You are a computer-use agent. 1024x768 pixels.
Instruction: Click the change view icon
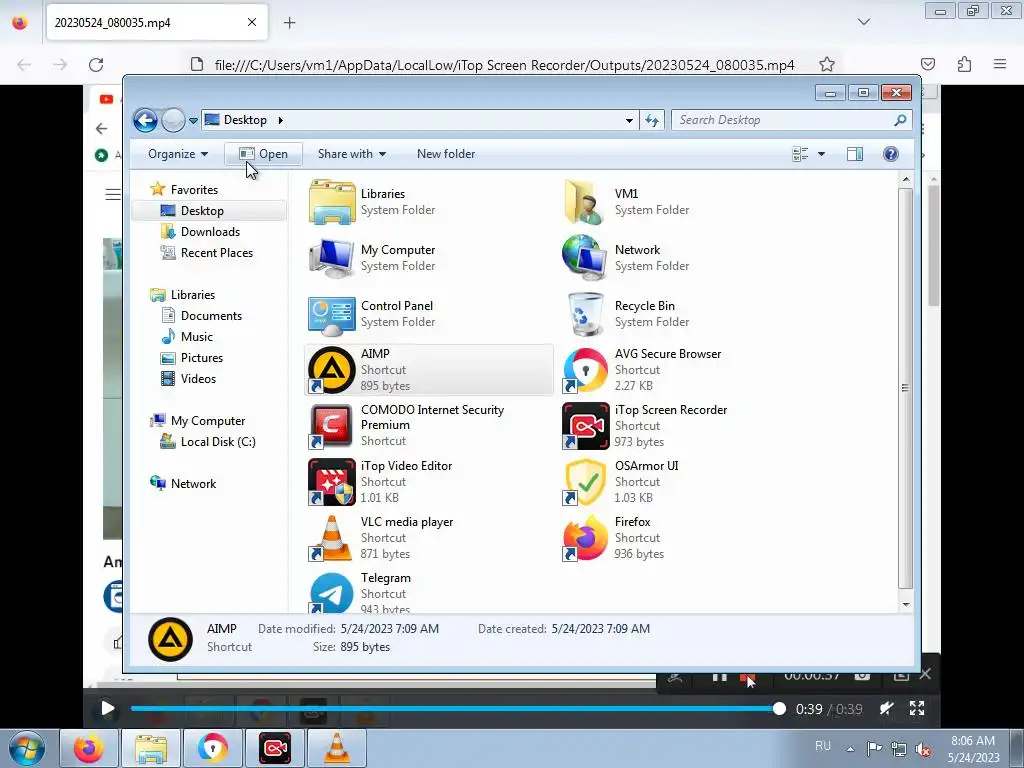coord(800,154)
